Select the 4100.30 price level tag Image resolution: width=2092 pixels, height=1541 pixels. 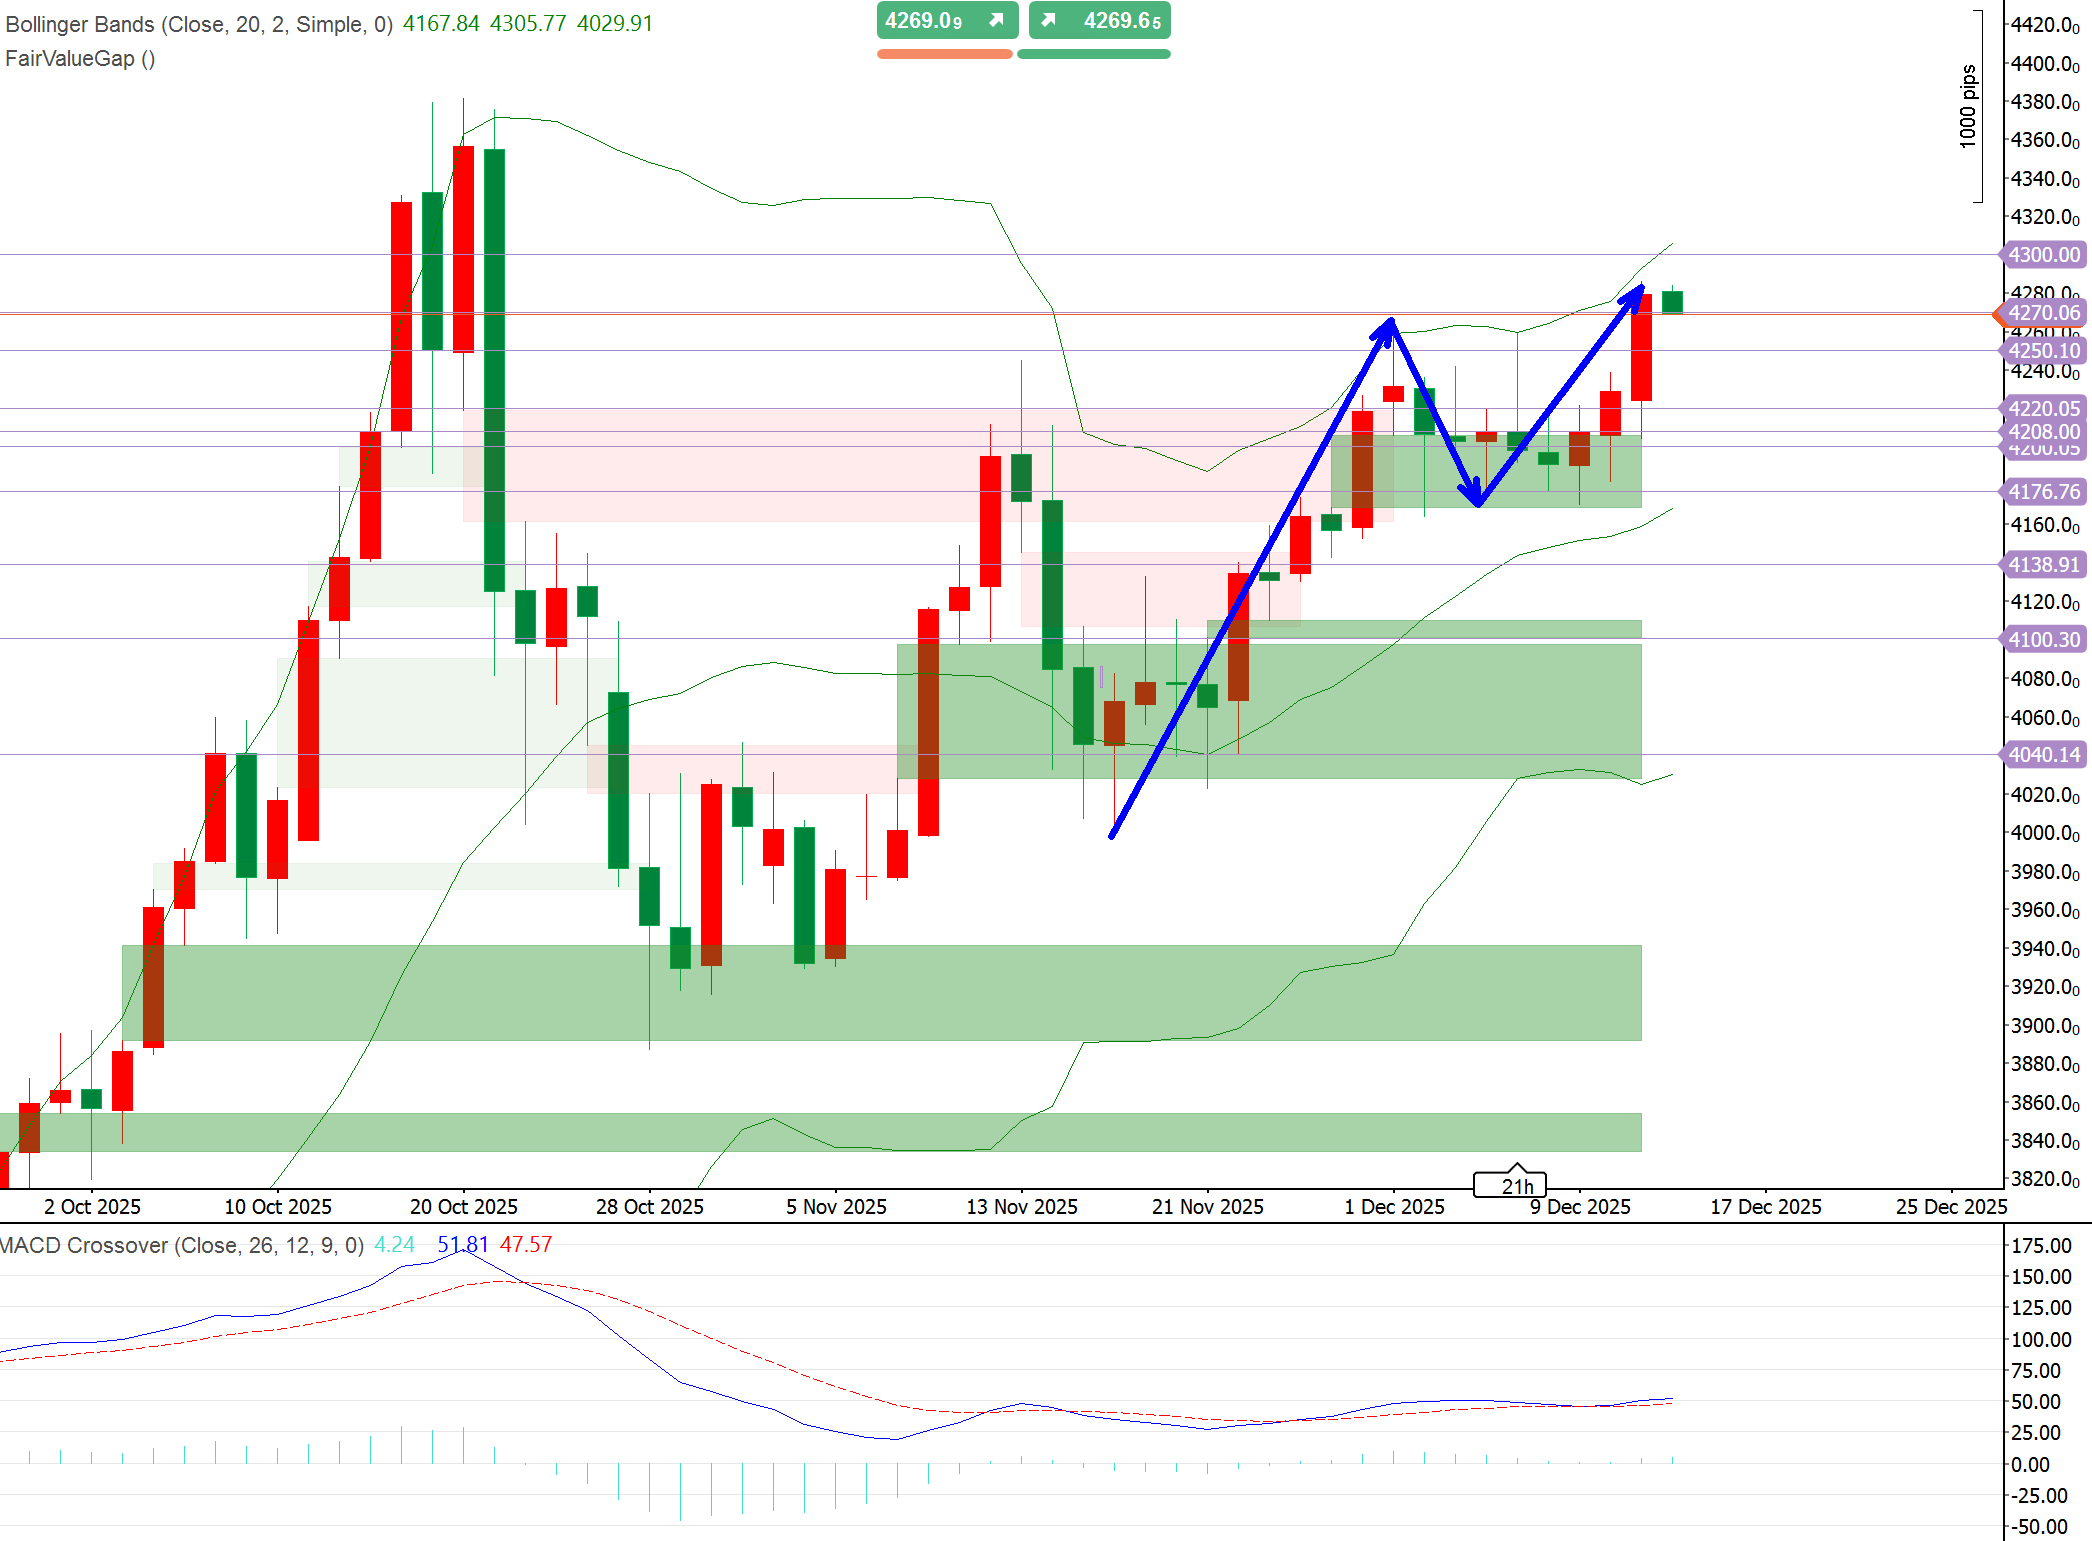pos(2043,640)
